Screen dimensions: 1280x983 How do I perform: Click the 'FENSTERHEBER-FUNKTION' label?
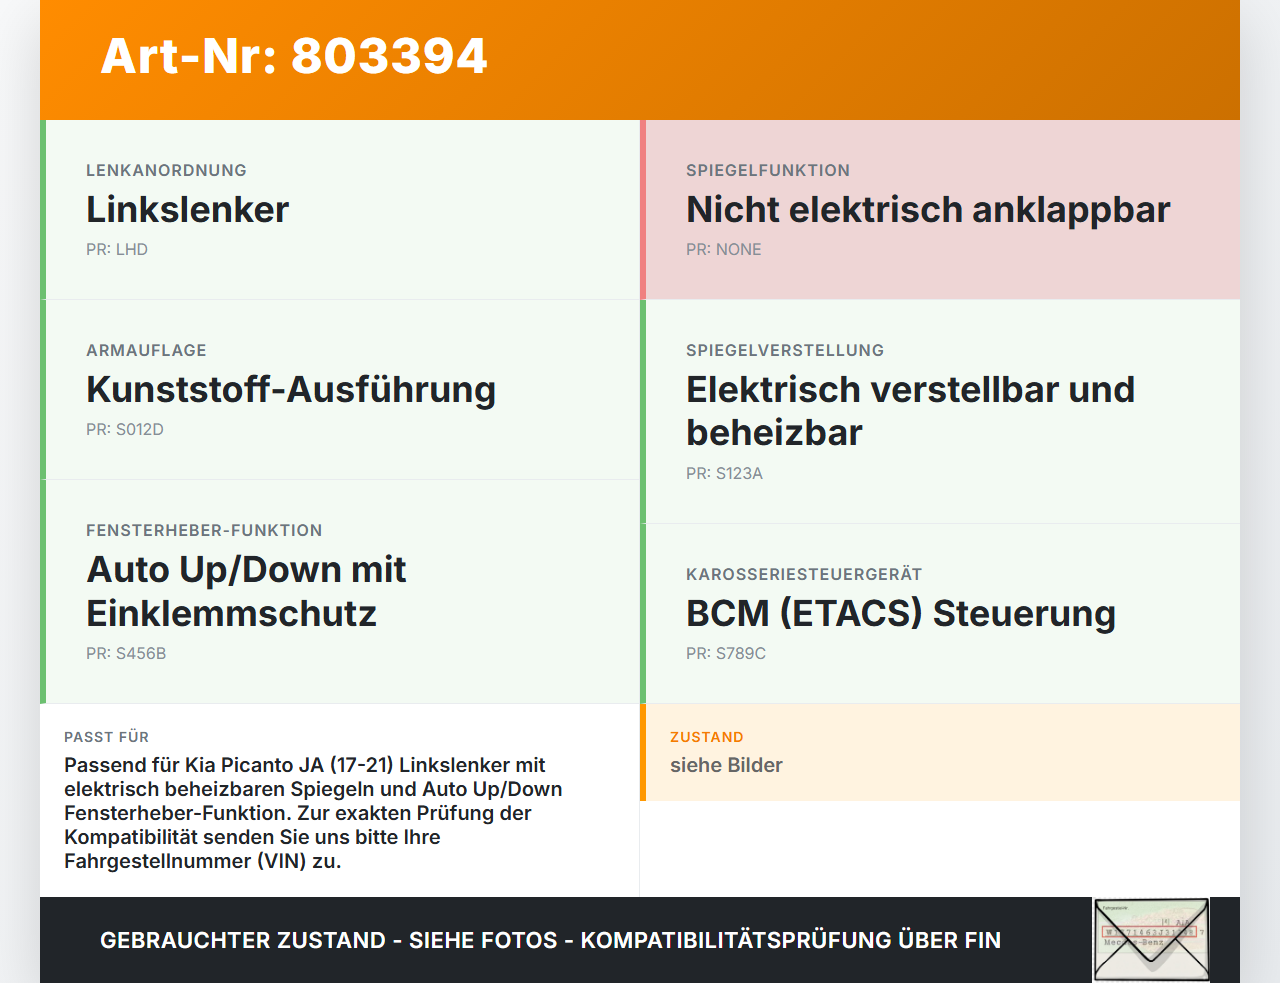click(x=204, y=530)
